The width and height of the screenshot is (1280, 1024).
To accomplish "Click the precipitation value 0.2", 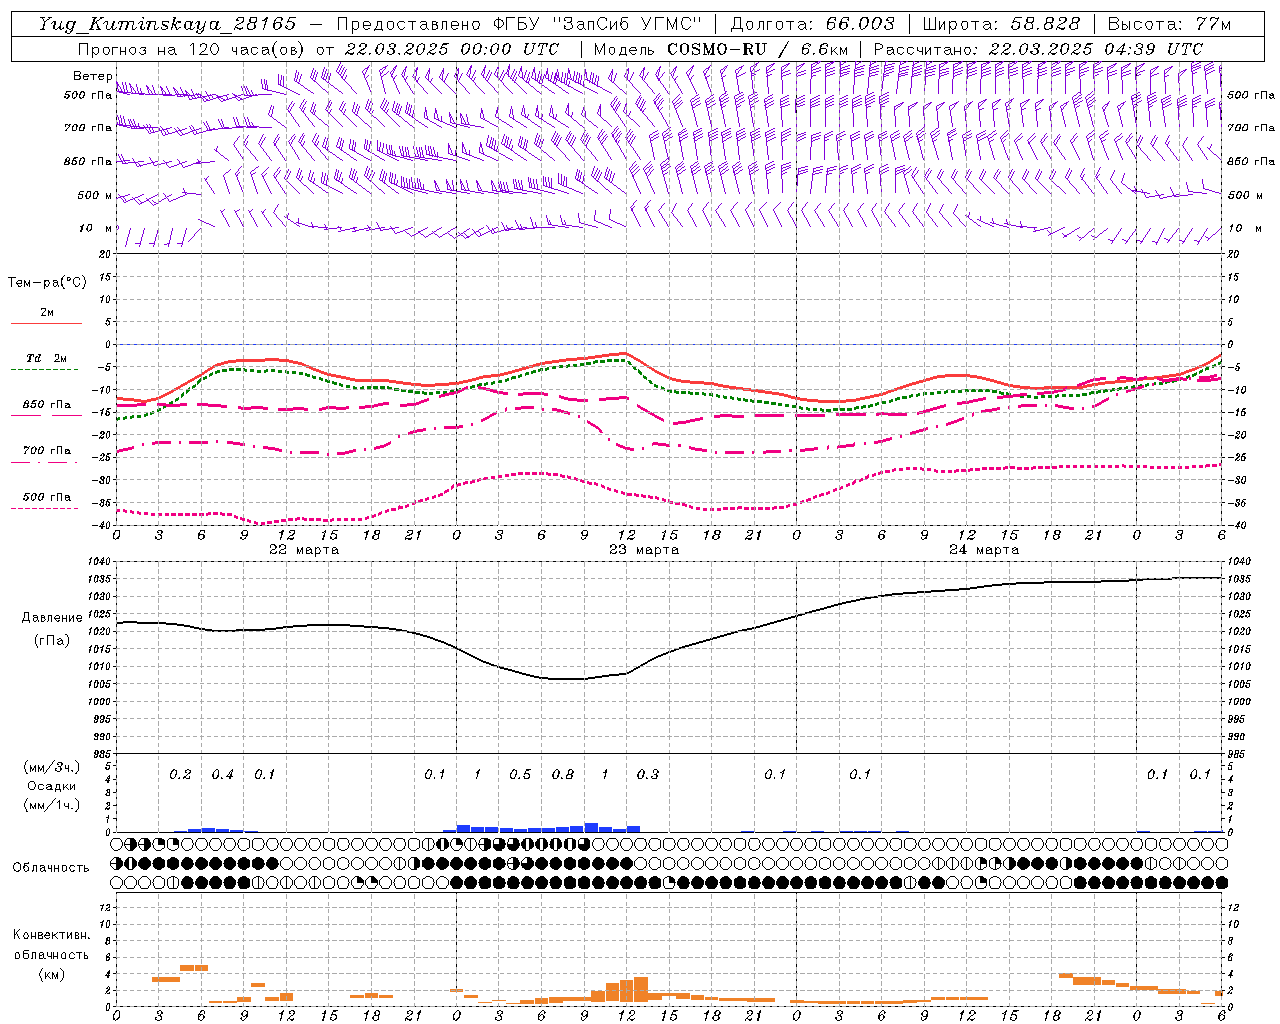I will coord(180,774).
